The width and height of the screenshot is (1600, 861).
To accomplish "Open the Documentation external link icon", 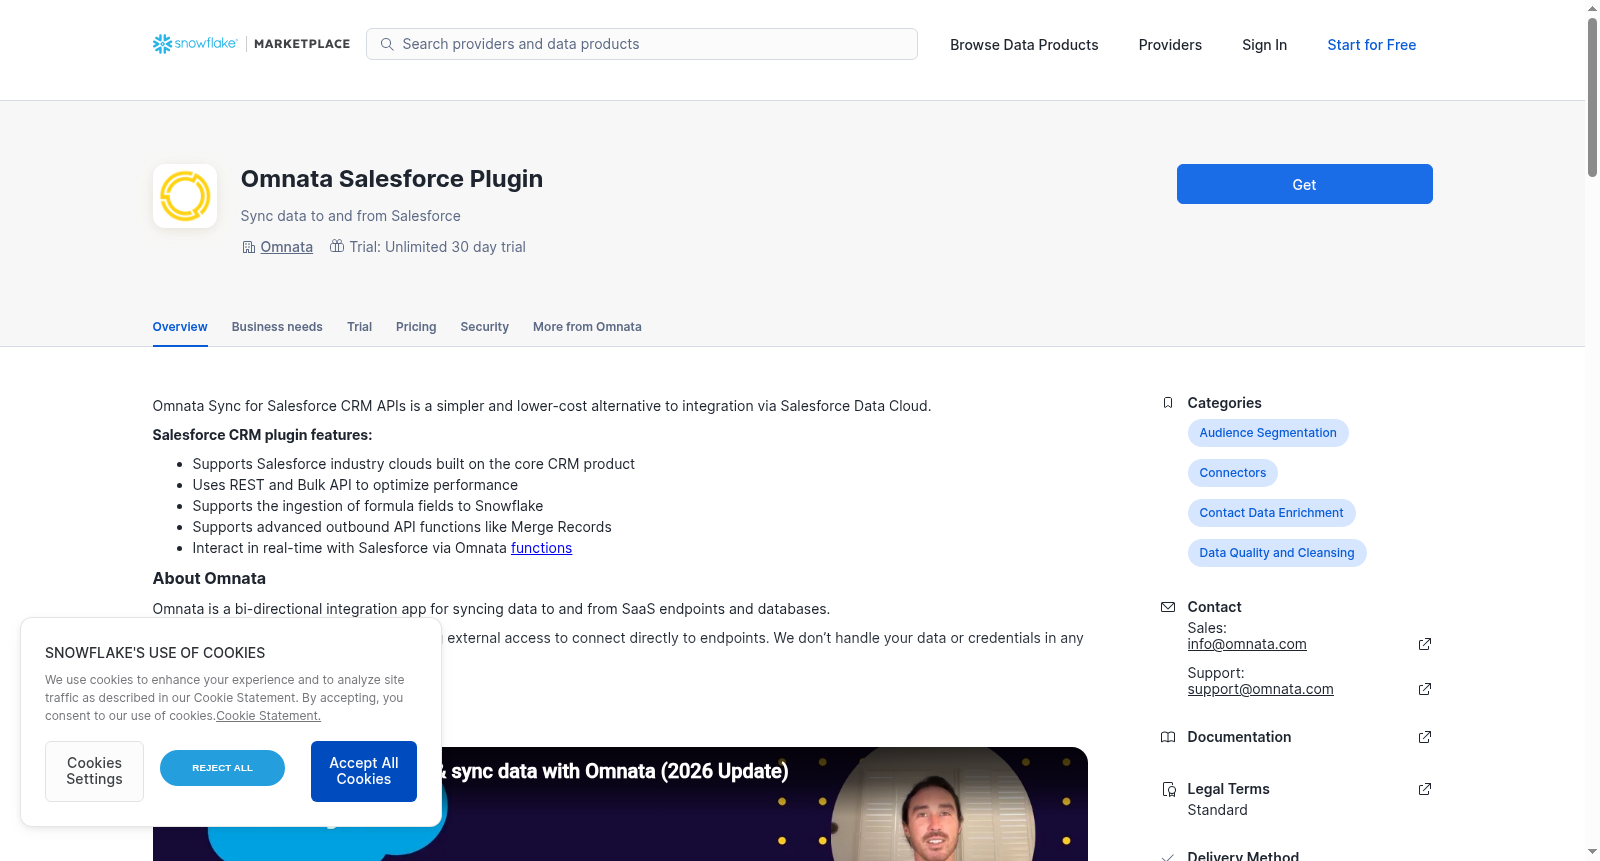I will 1425,737.
